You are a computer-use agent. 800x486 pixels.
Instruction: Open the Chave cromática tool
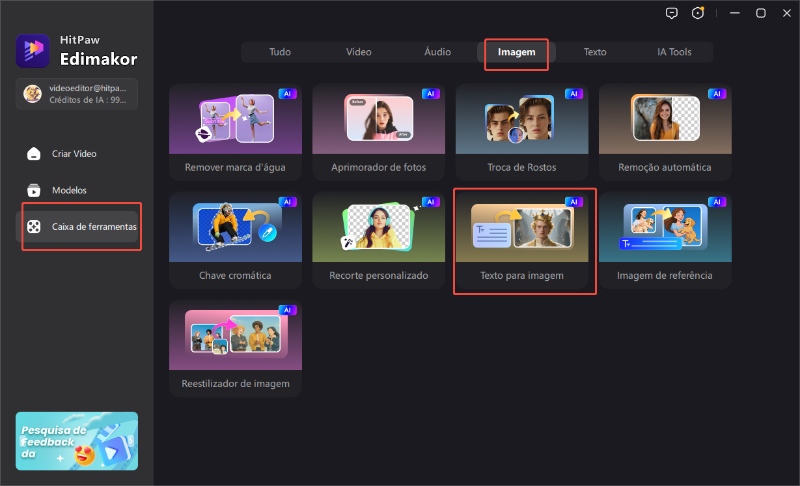tap(235, 241)
